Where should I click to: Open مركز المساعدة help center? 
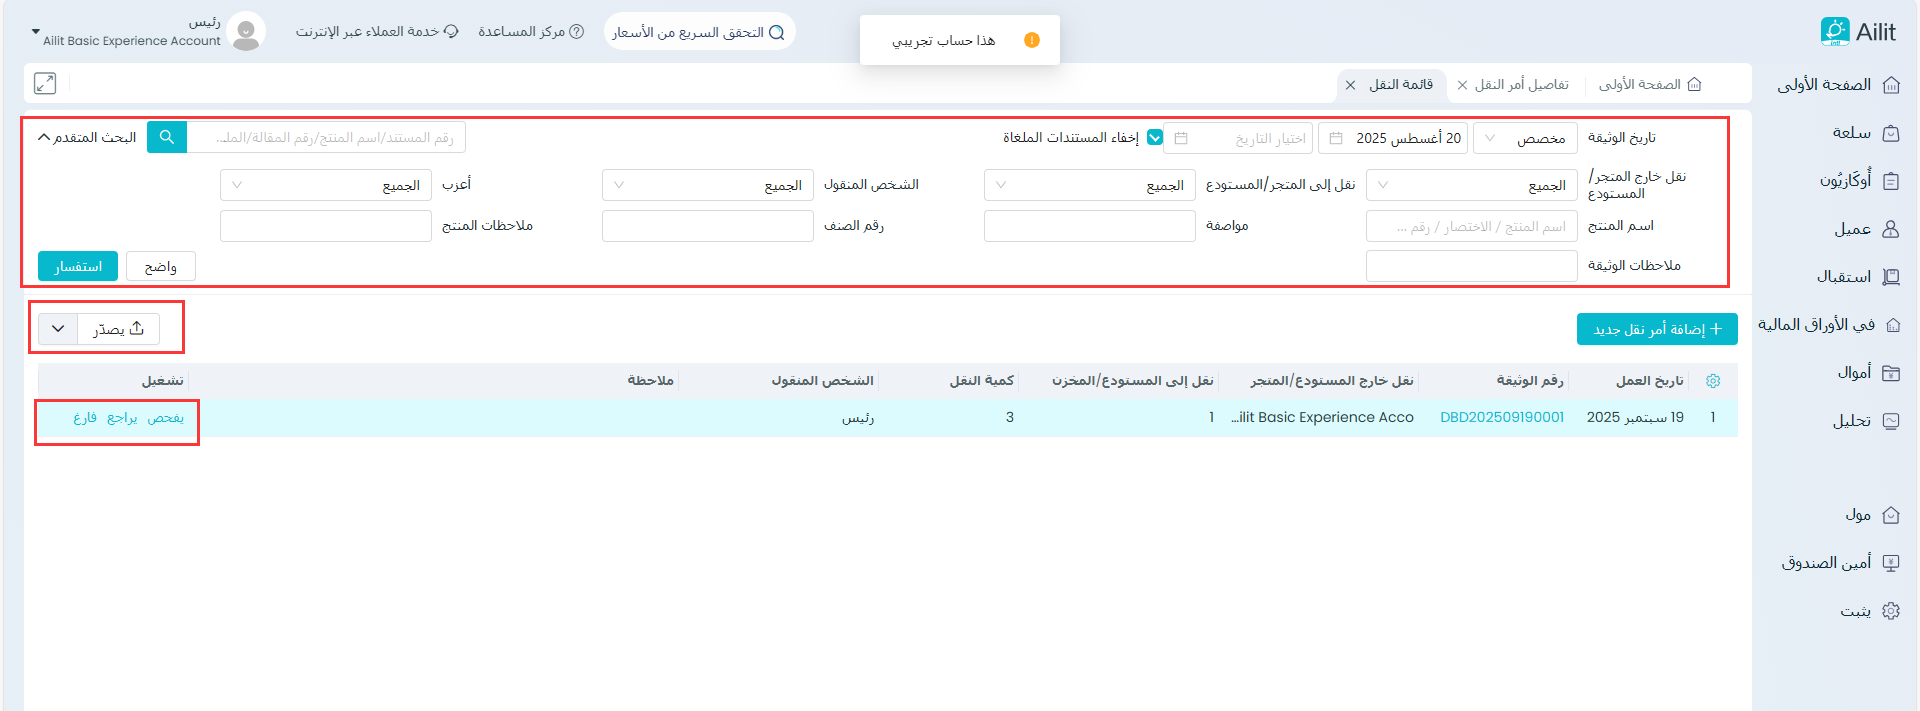[530, 32]
